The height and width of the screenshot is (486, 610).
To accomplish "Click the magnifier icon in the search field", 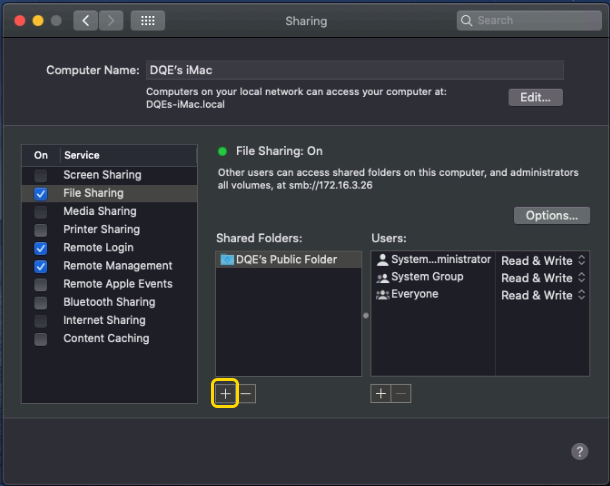I will click(466, 20).
